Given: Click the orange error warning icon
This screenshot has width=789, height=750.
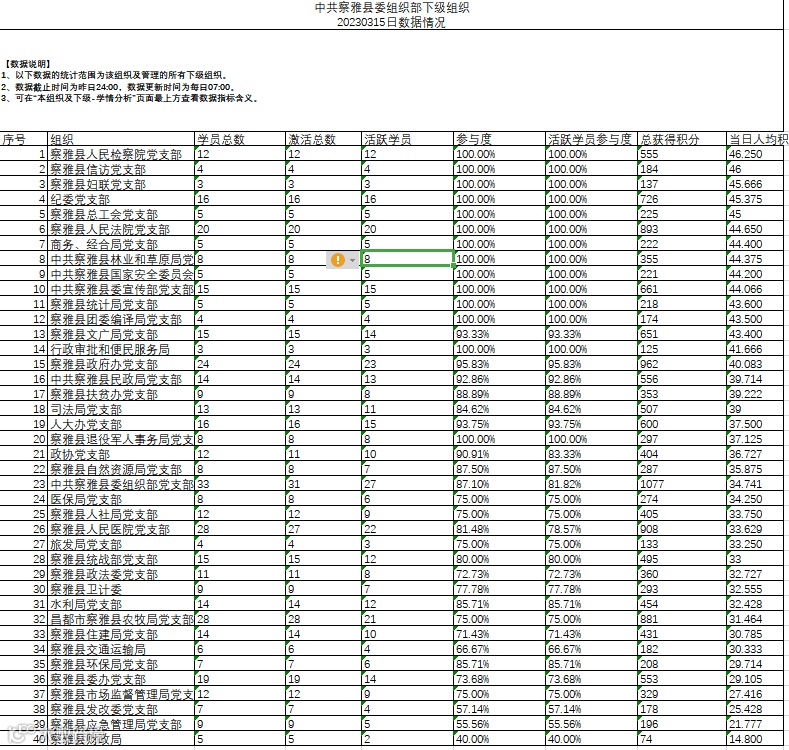Looking at the screenshot, I should tap(337, 260).
